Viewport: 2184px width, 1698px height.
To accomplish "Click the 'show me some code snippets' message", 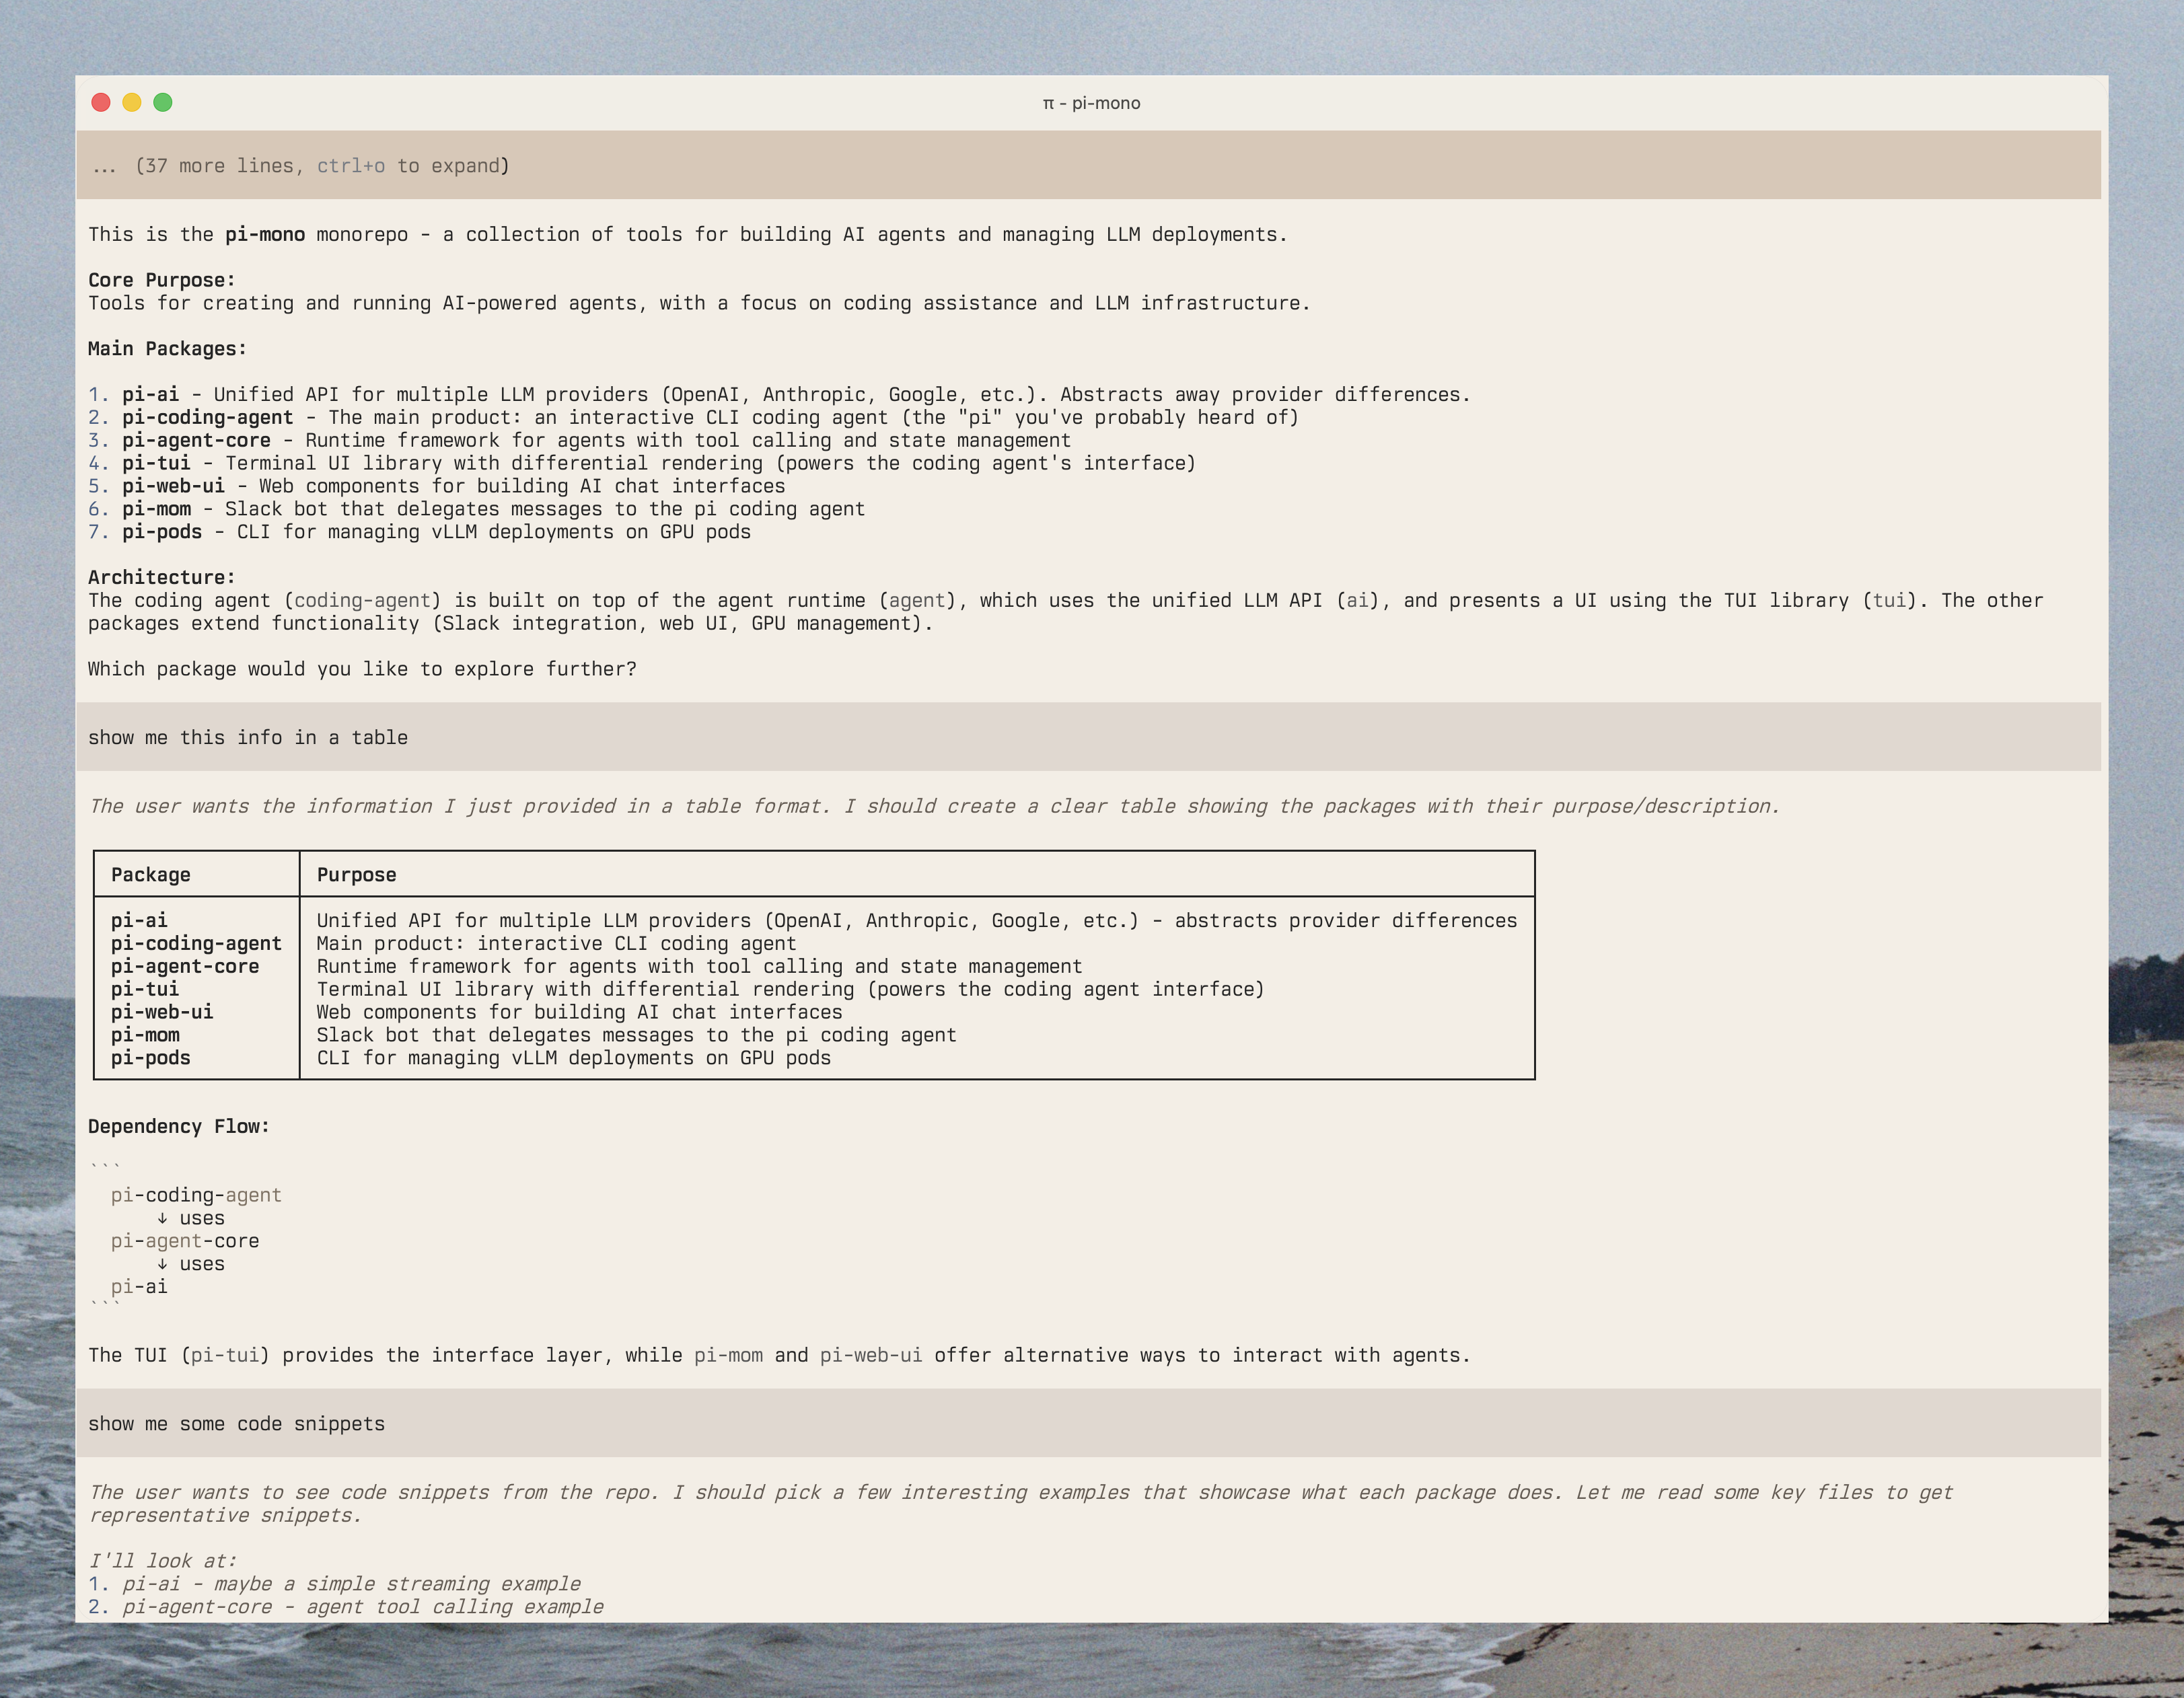I will pyautogui.click(x=236, y=1424).
